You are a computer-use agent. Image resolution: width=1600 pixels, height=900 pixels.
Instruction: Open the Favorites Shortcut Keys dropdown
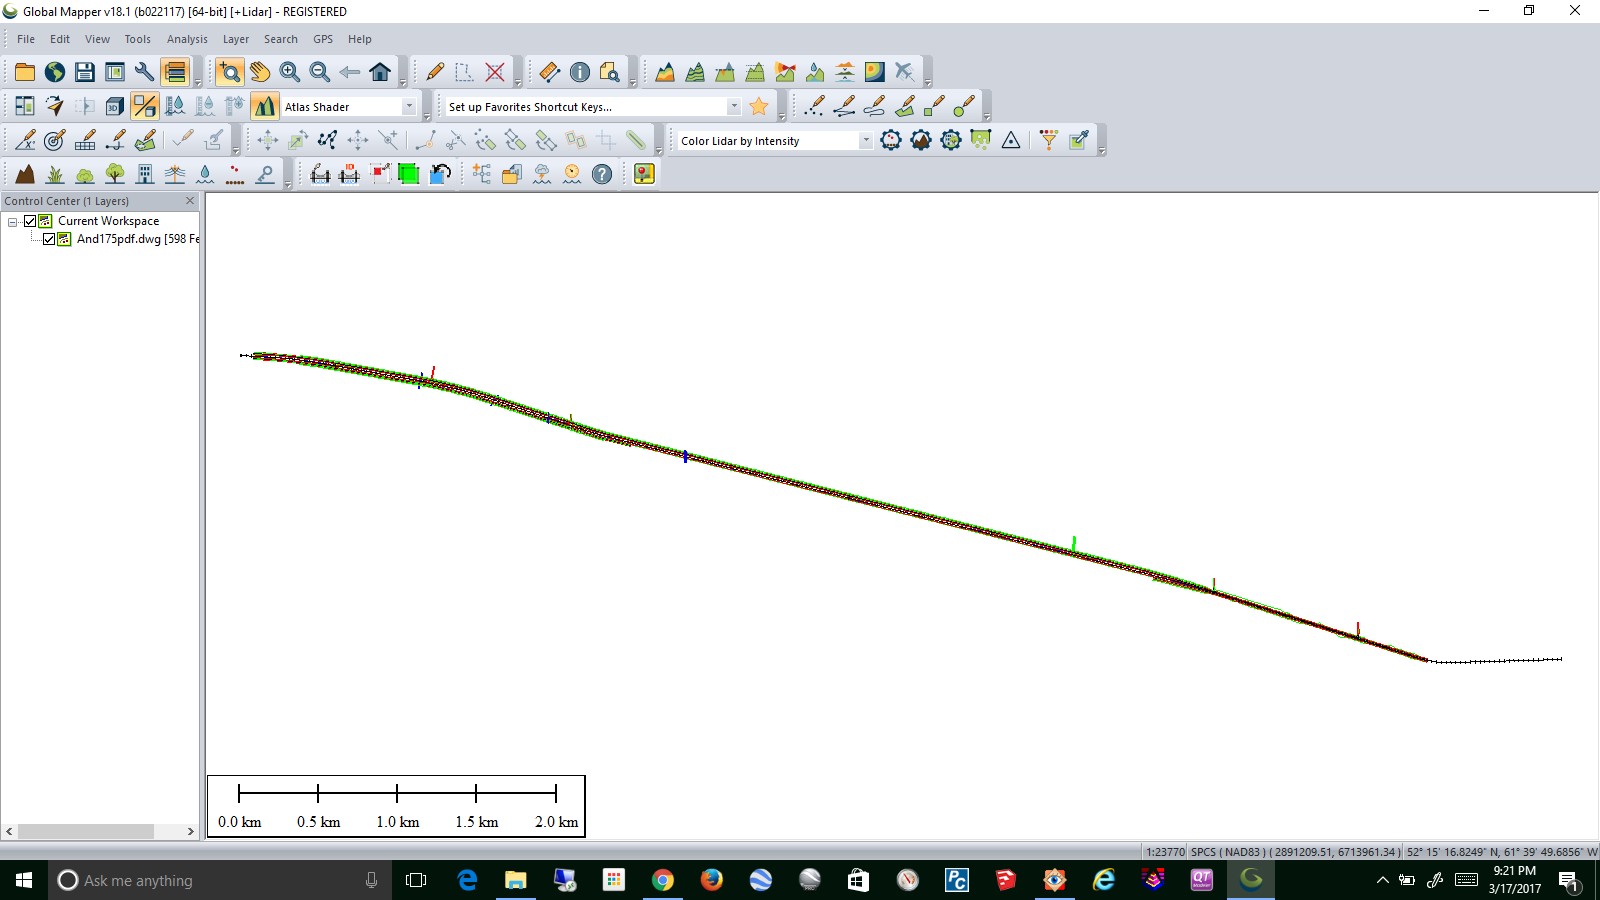tap(734, 106)
